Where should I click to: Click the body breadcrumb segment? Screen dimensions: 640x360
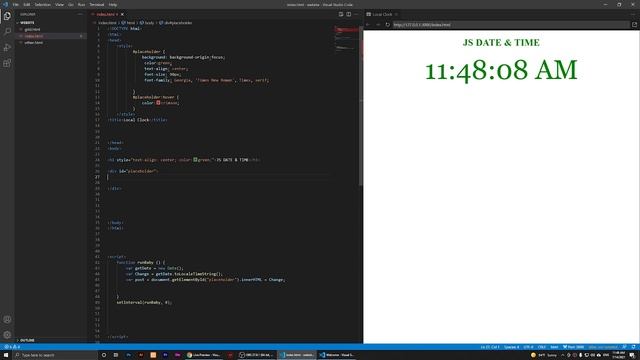[x=147, y=23]
